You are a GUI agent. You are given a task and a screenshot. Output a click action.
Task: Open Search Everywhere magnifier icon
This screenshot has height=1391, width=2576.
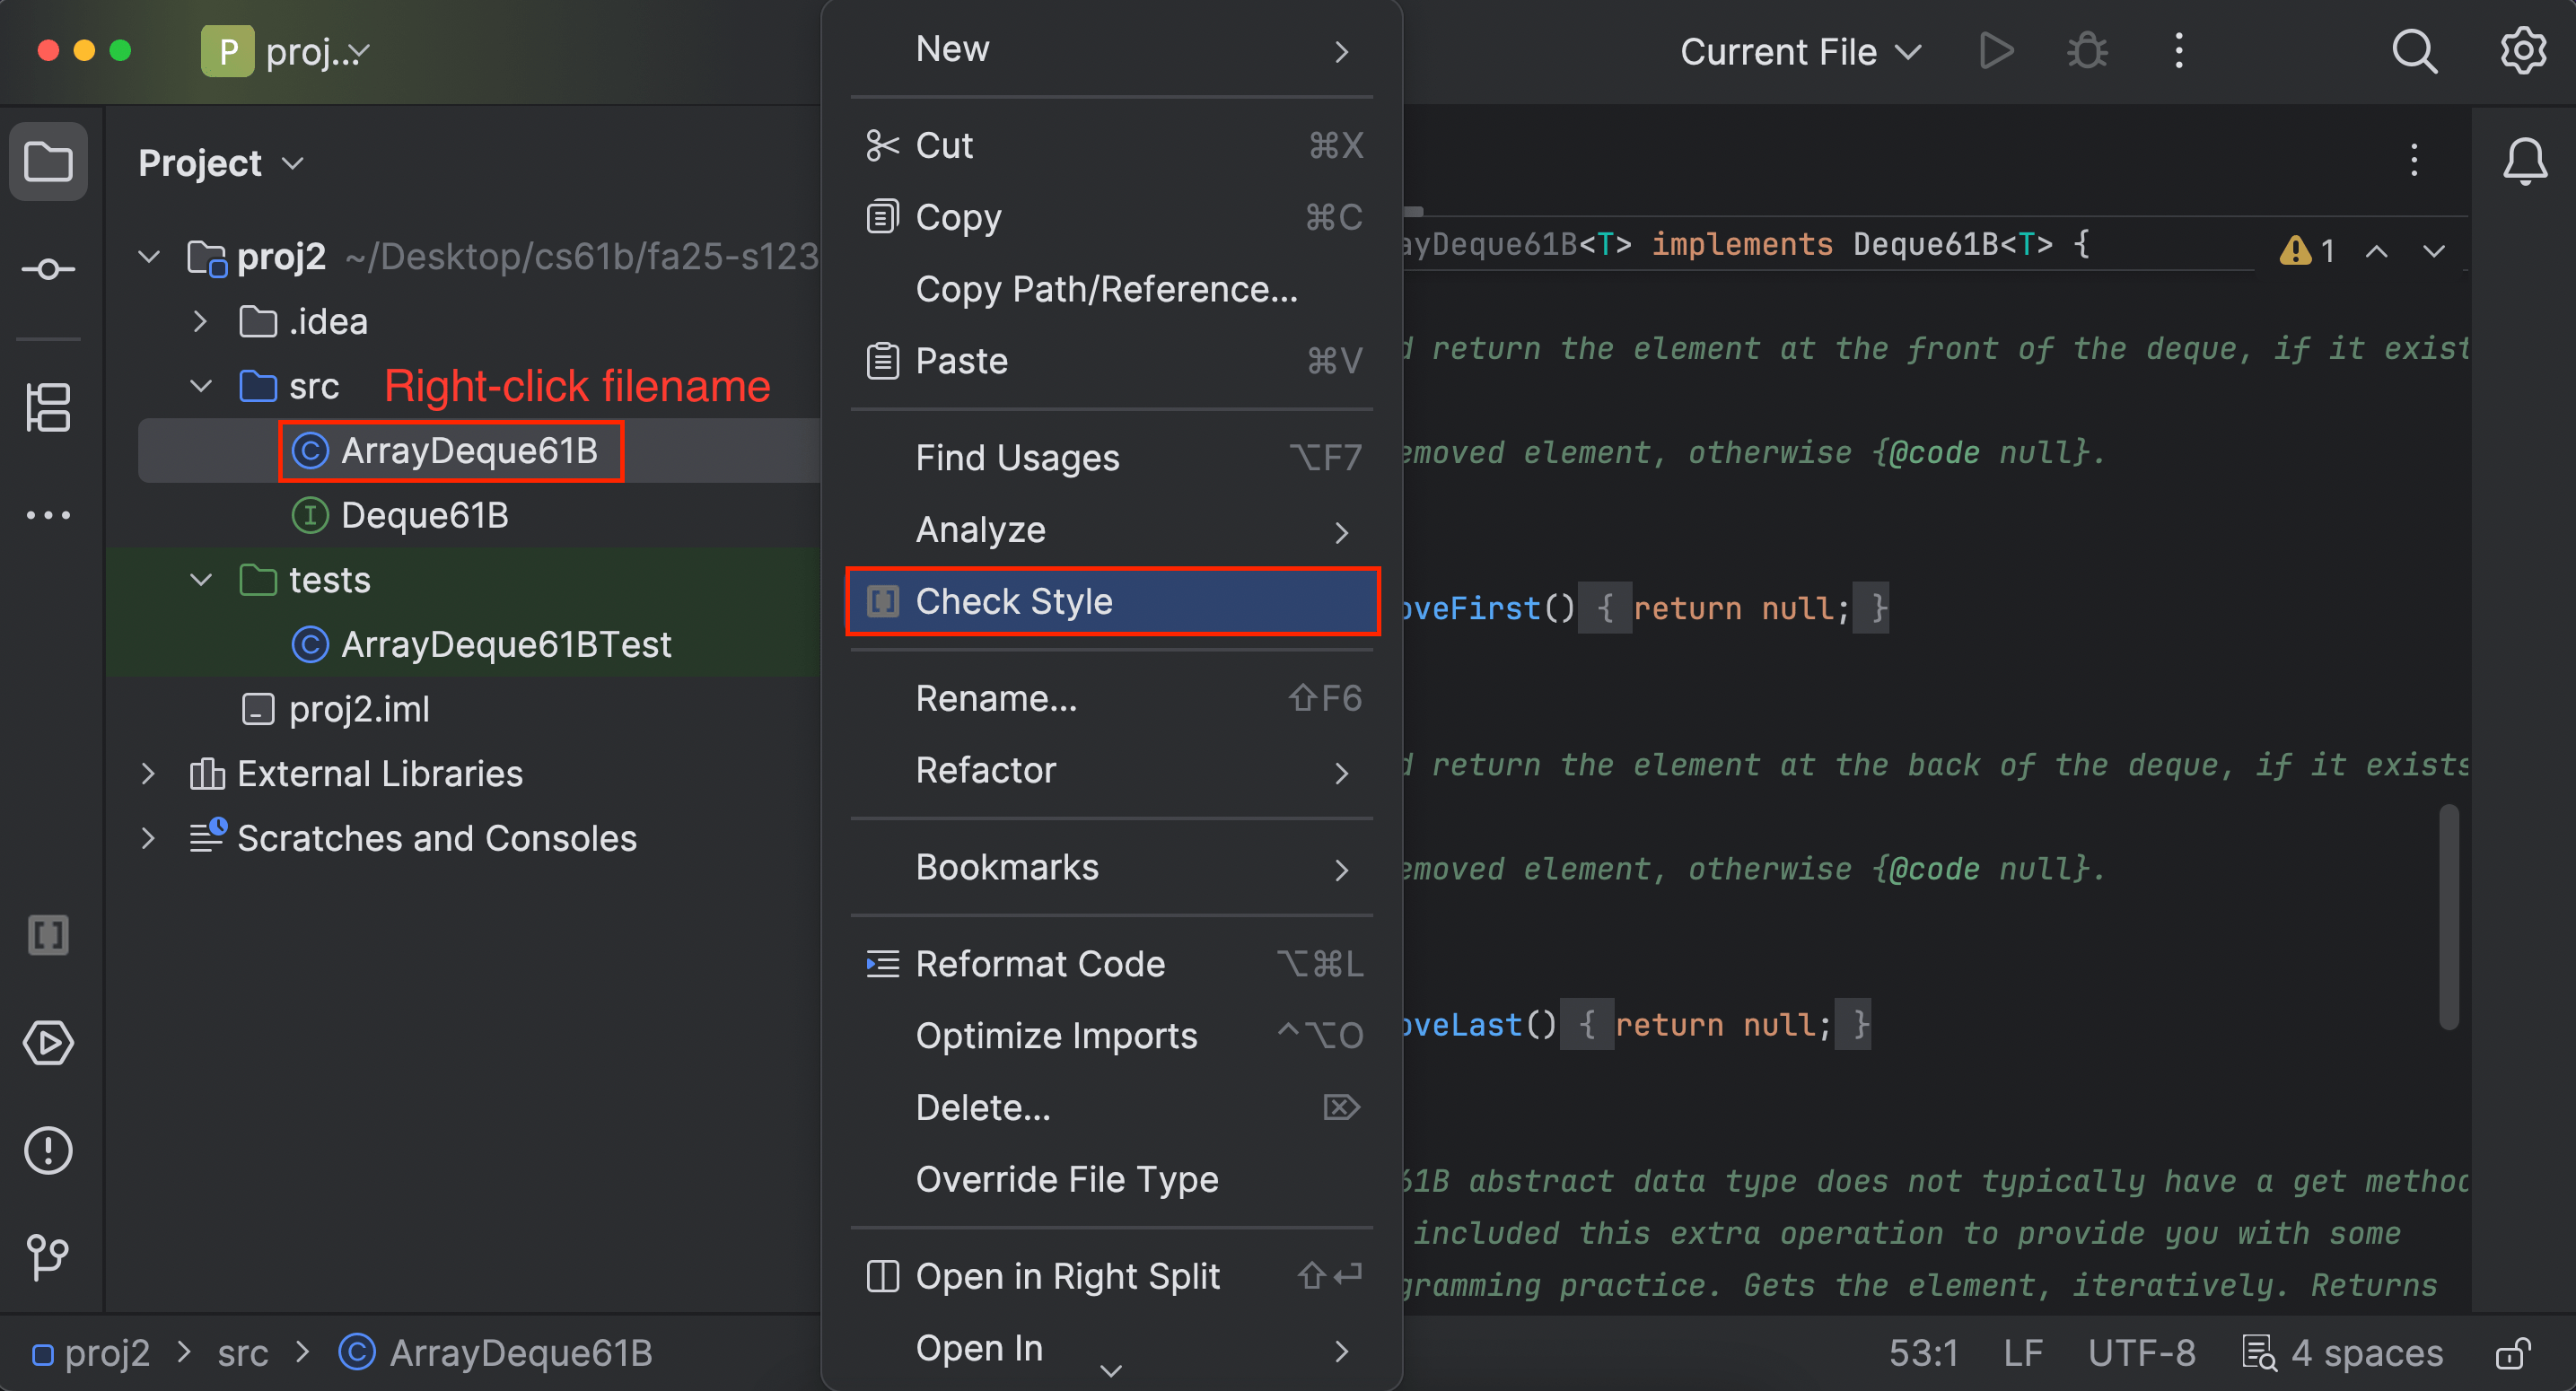coord(2415,51)
